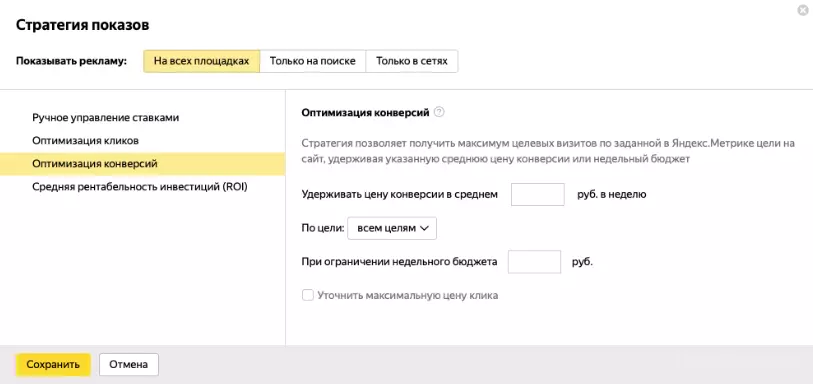Choose Только в сетях placement
The width and height of the screenshot is (813, 384).
412,61
